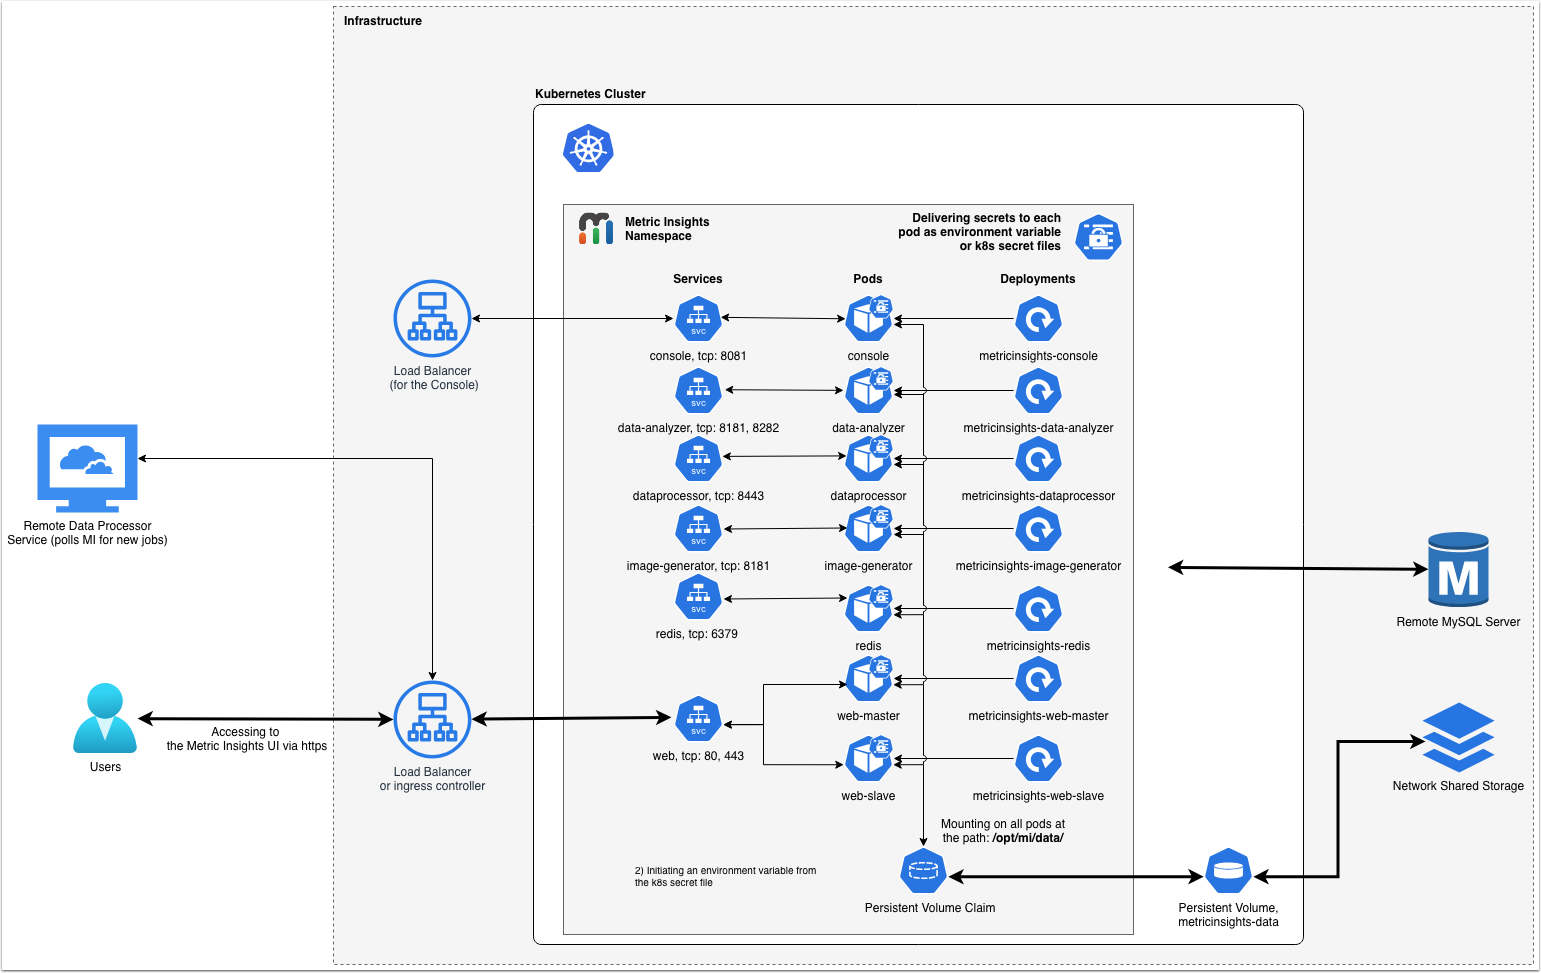
Task: Click the "Pods" column heading
Action: pyautogui.click(x=868, y=279)
